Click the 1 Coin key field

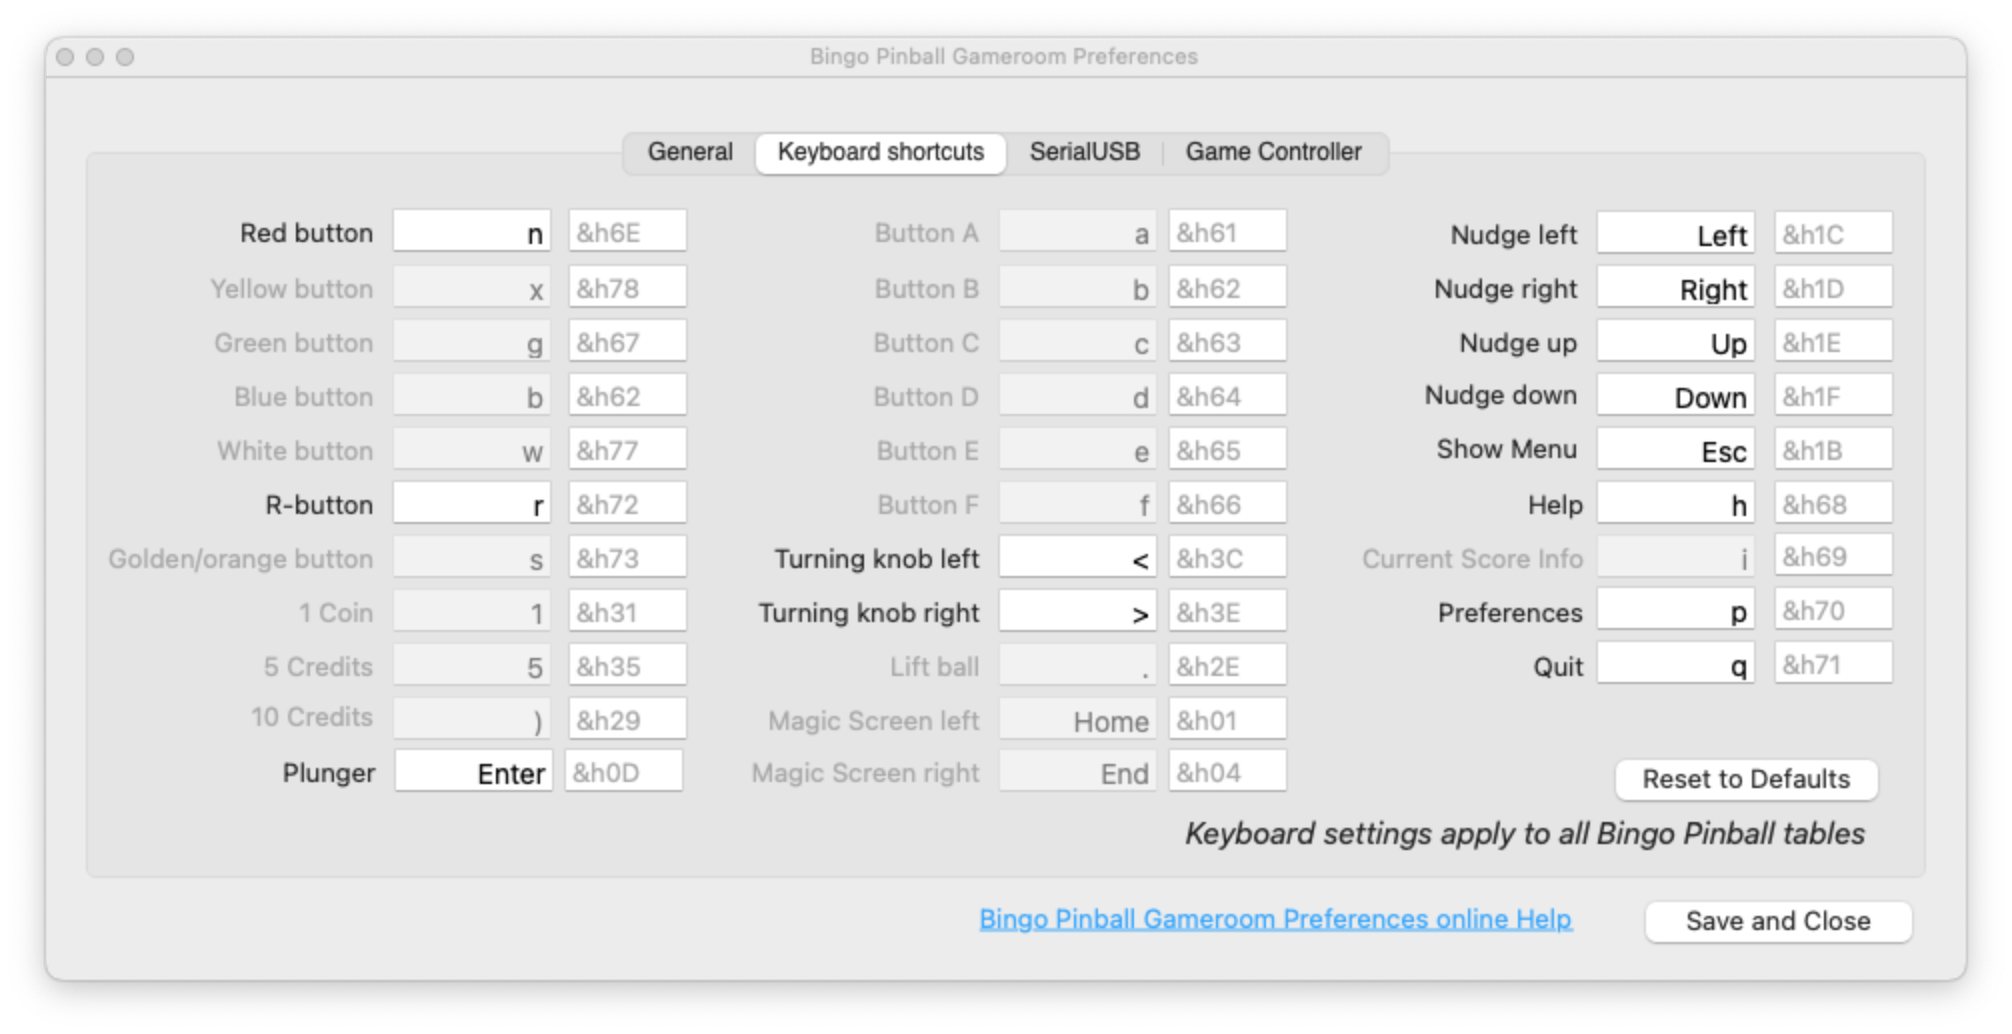pos(472,611)
